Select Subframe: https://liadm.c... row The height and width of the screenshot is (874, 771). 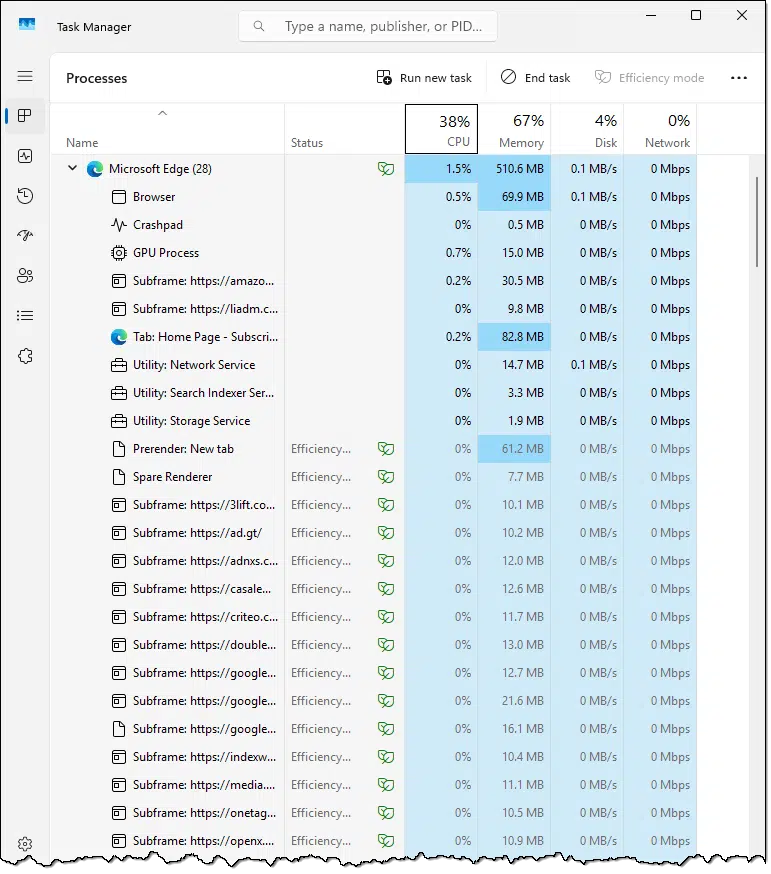coord(374,309)
